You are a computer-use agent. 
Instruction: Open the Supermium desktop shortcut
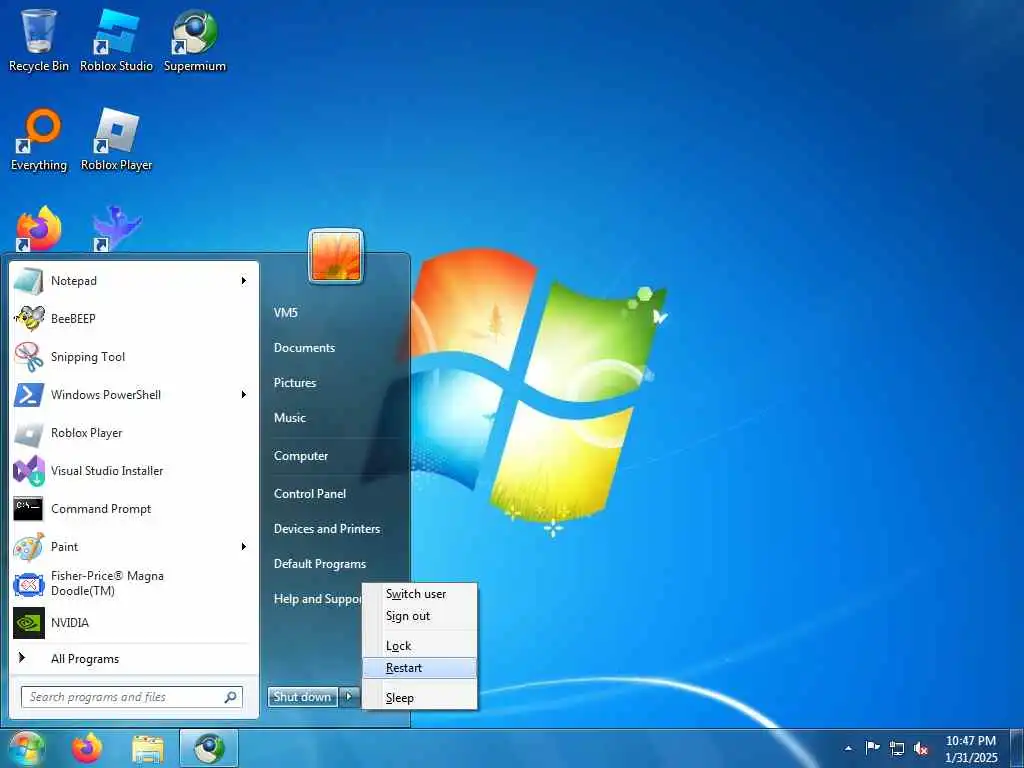click(195, 40)
